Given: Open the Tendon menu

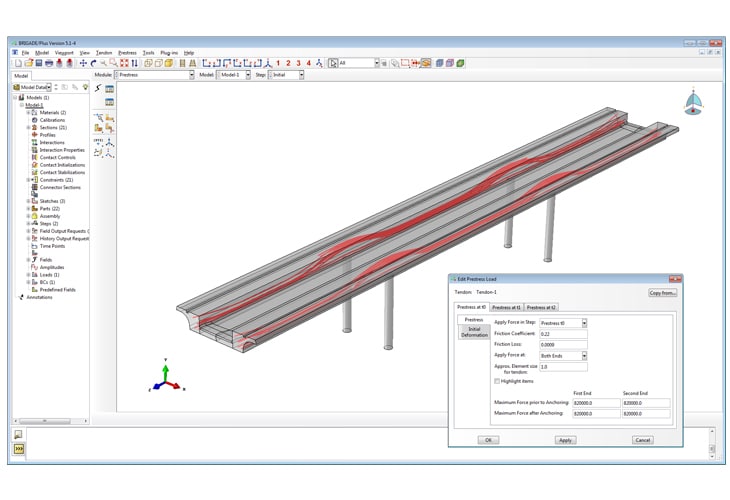Looking at the screenshot, I should (104, 53).
